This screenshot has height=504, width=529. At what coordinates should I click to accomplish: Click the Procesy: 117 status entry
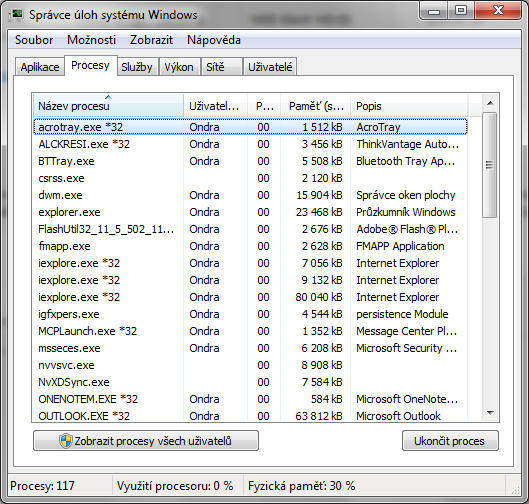pos(43,486)
